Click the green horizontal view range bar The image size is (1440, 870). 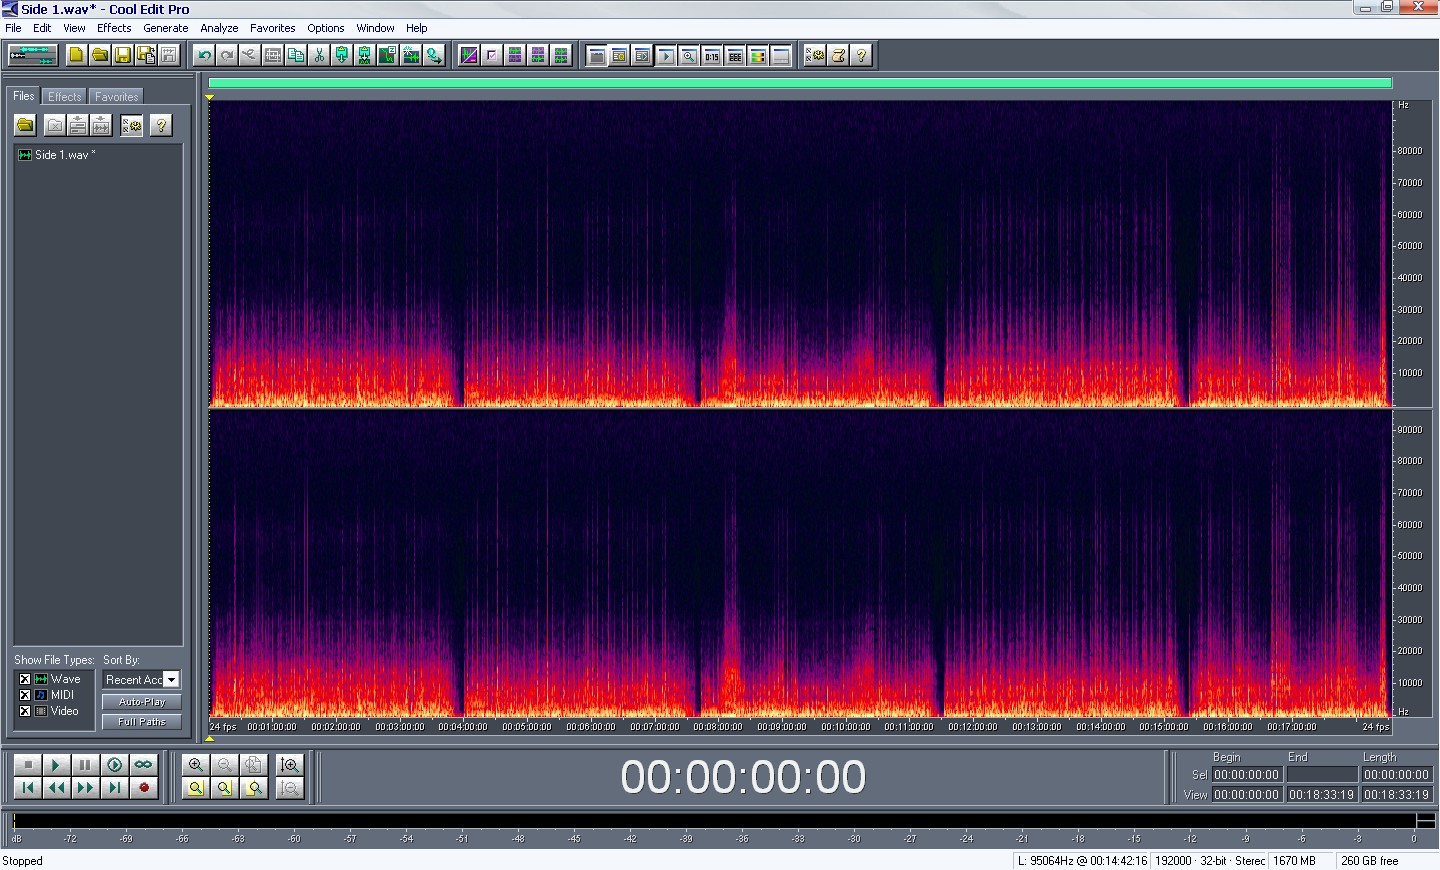pyautogui.click(x=800, y=84)
